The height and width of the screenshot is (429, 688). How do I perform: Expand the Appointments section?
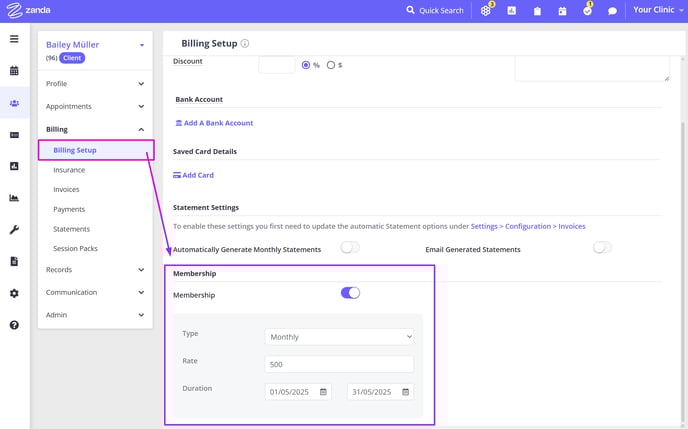[x=95, y=106]
